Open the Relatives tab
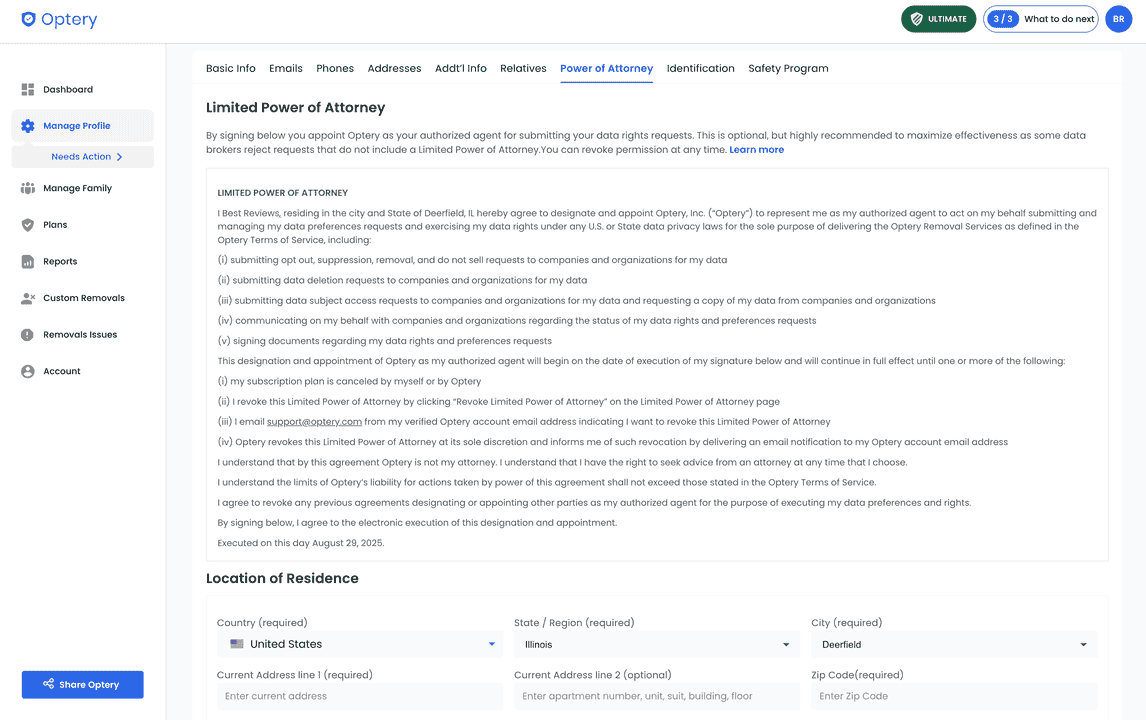The image size is (1146, 720). point(523,69)
